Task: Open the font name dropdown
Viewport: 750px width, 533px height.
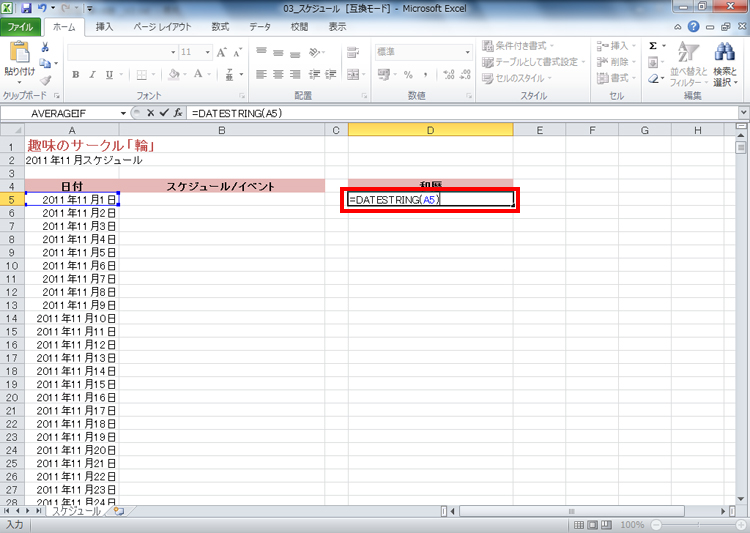Action: point(173,52)
